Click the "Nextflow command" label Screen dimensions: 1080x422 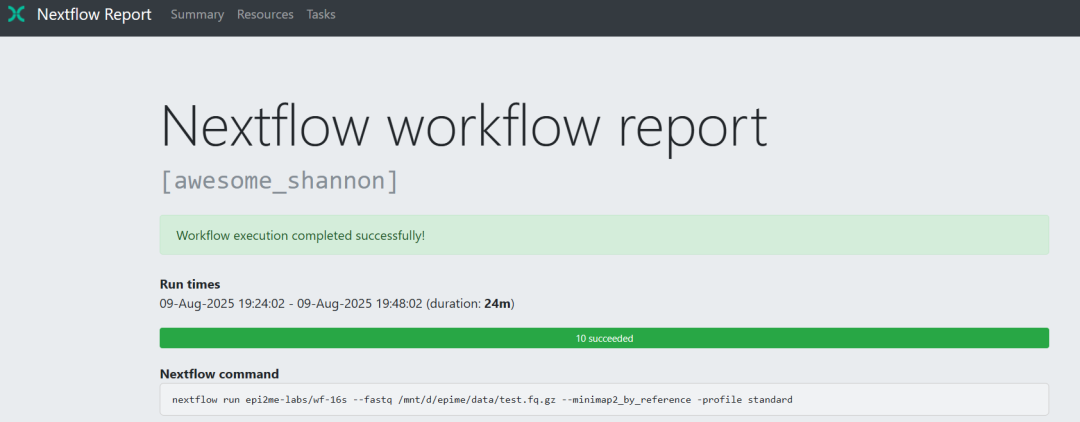[x=219, y=374]
